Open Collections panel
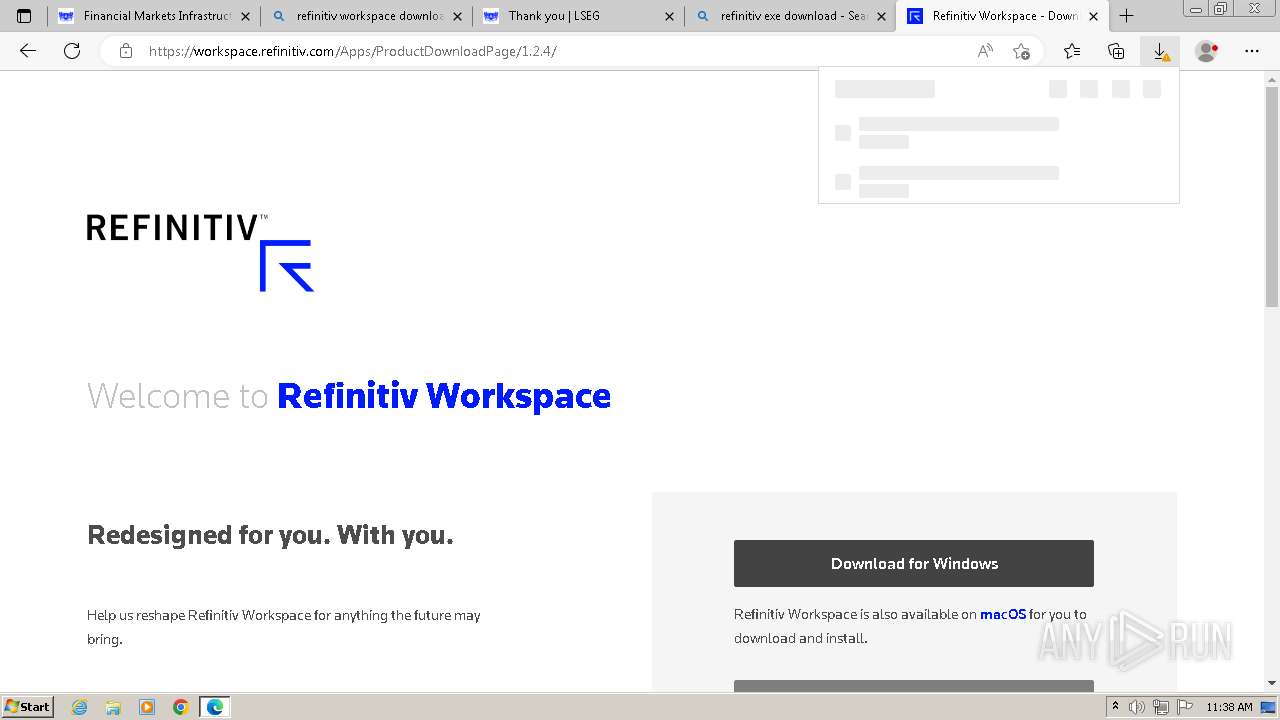Viewport: 1280px width, 720px height. [x=1116, y=51]
